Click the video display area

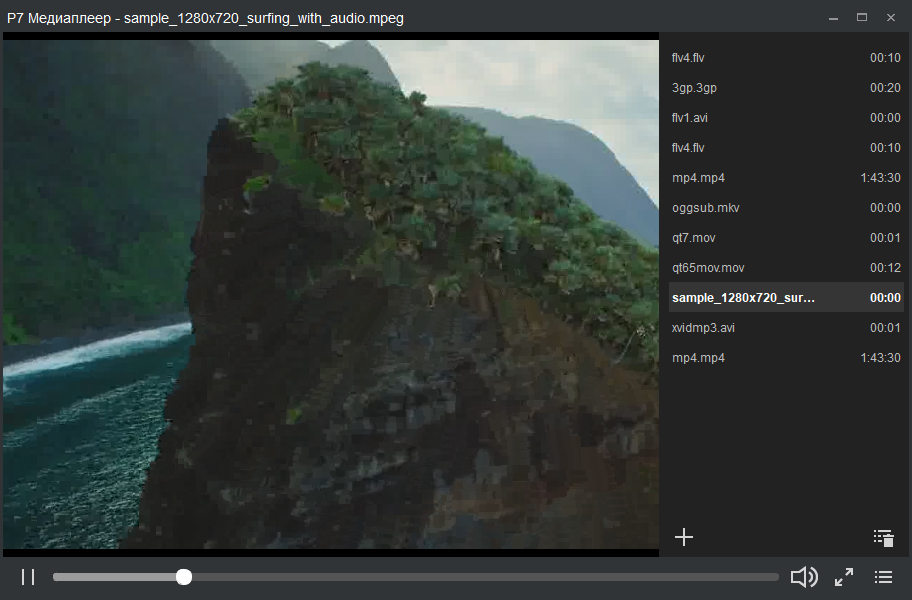pos(330,295)
